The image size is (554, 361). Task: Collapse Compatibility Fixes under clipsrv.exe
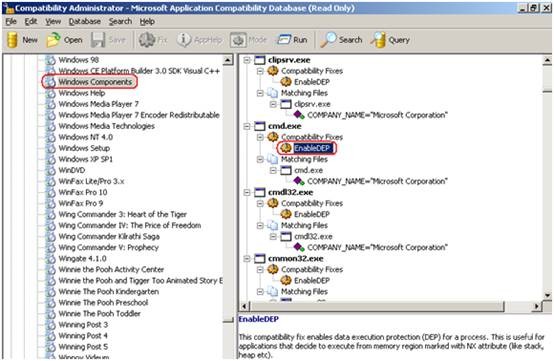[260, 71]
